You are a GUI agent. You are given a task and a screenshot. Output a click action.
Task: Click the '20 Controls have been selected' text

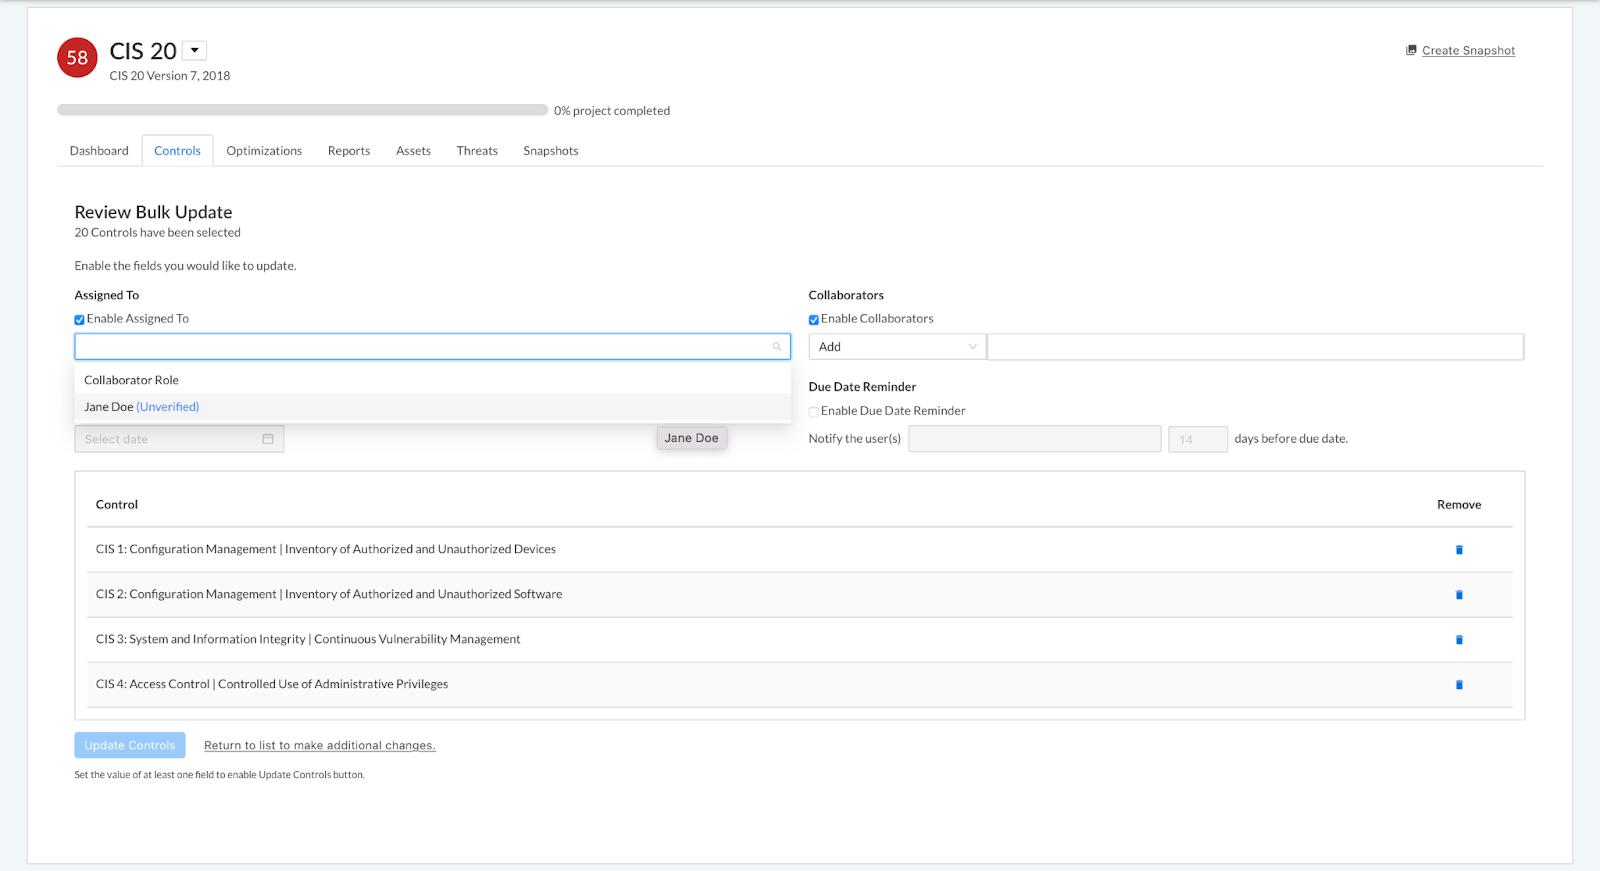coord(158,233)
